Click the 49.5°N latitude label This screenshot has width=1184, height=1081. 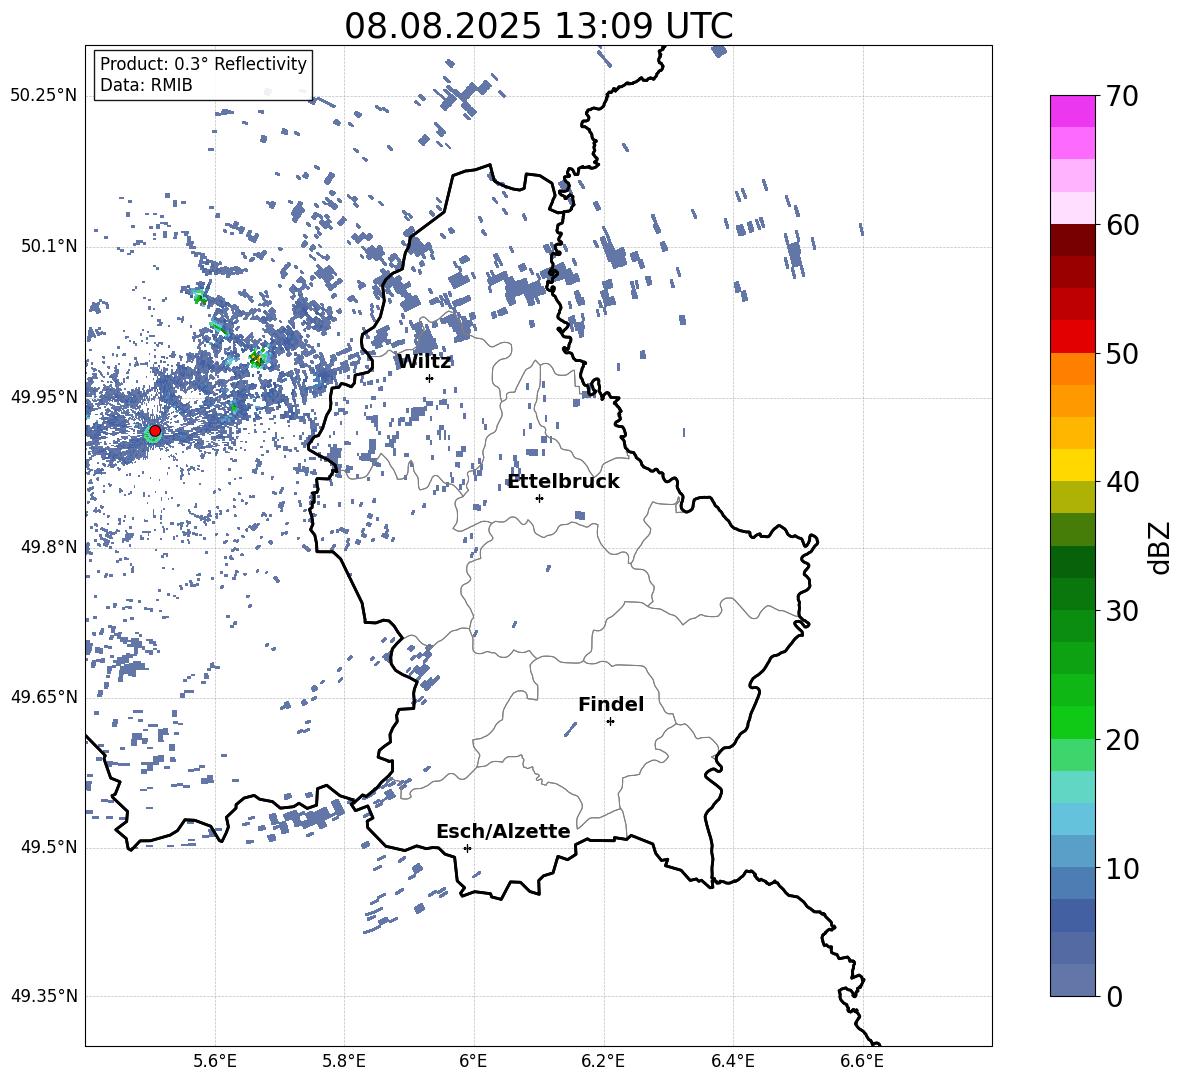(48, 847)
